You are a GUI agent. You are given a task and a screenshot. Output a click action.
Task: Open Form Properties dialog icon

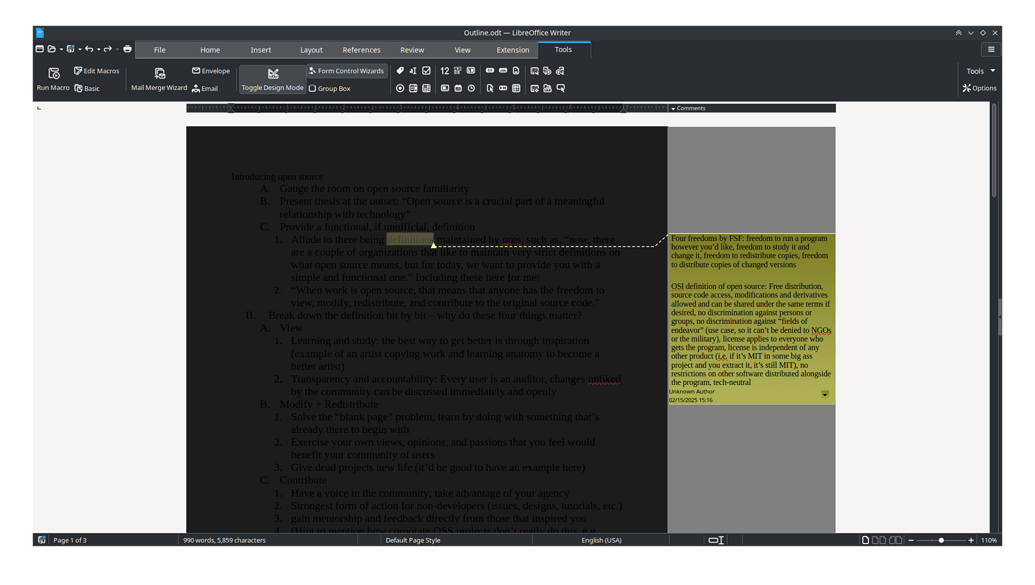[x=547, y=71]
